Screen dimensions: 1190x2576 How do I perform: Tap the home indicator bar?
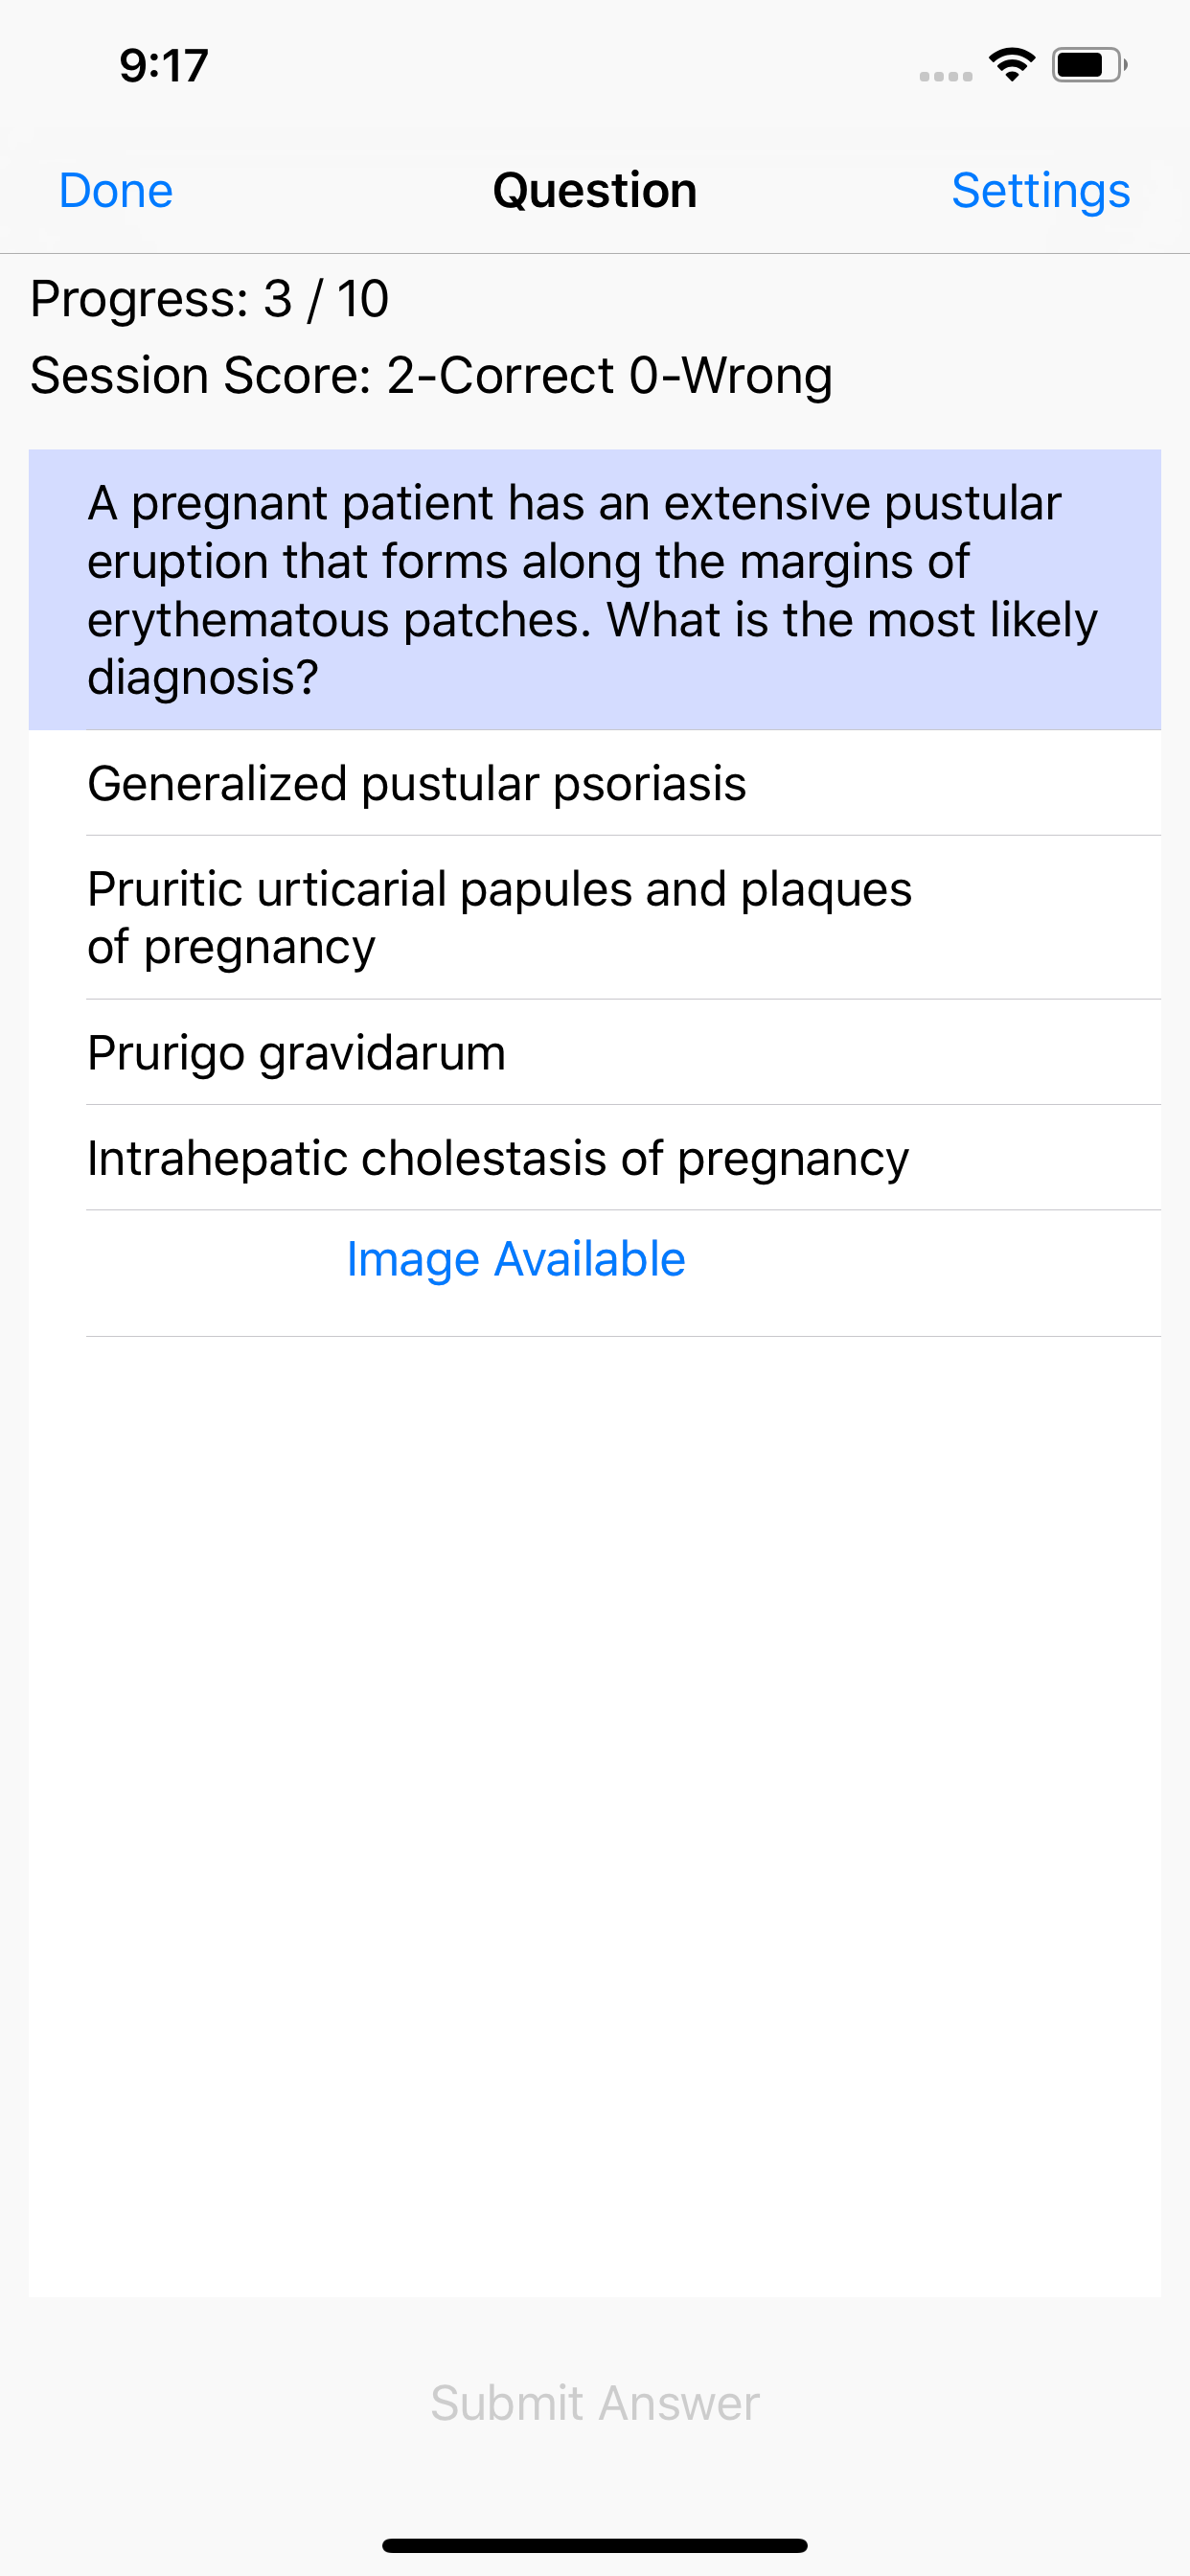pos(594,2545)
